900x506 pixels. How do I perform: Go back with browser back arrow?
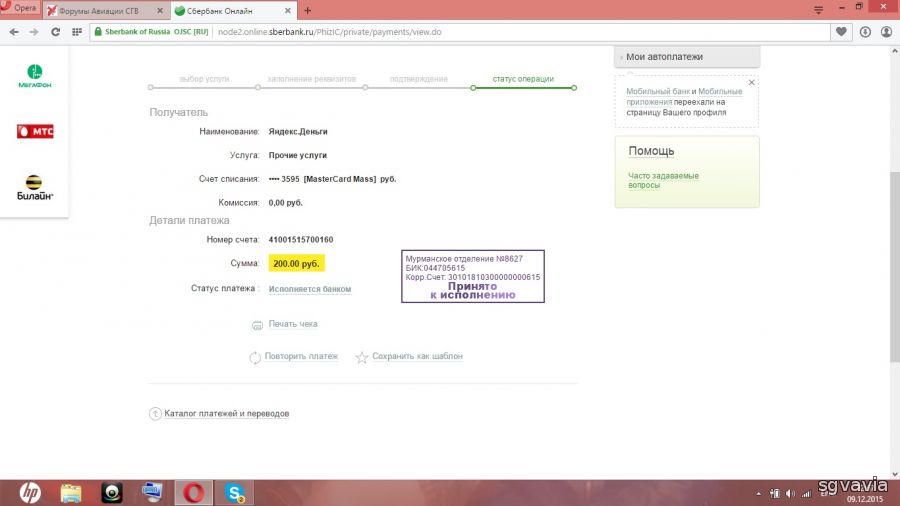click(x=14, y=32)
